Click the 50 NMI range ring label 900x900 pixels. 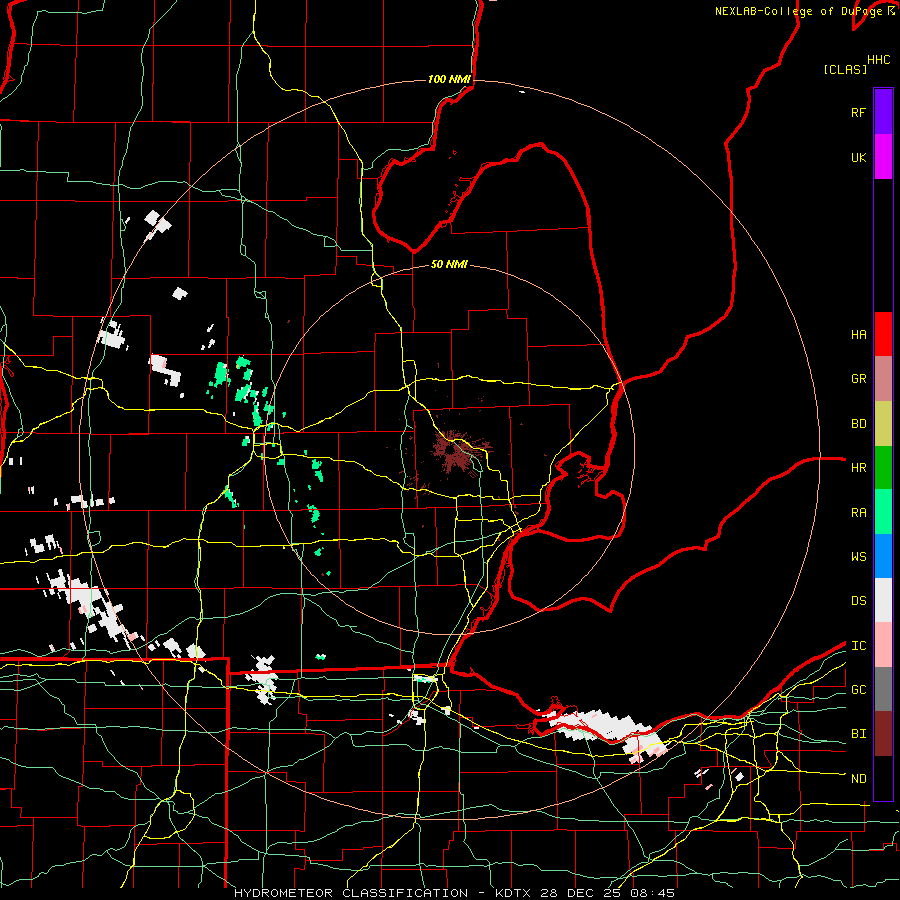click(x=449, y=264)
